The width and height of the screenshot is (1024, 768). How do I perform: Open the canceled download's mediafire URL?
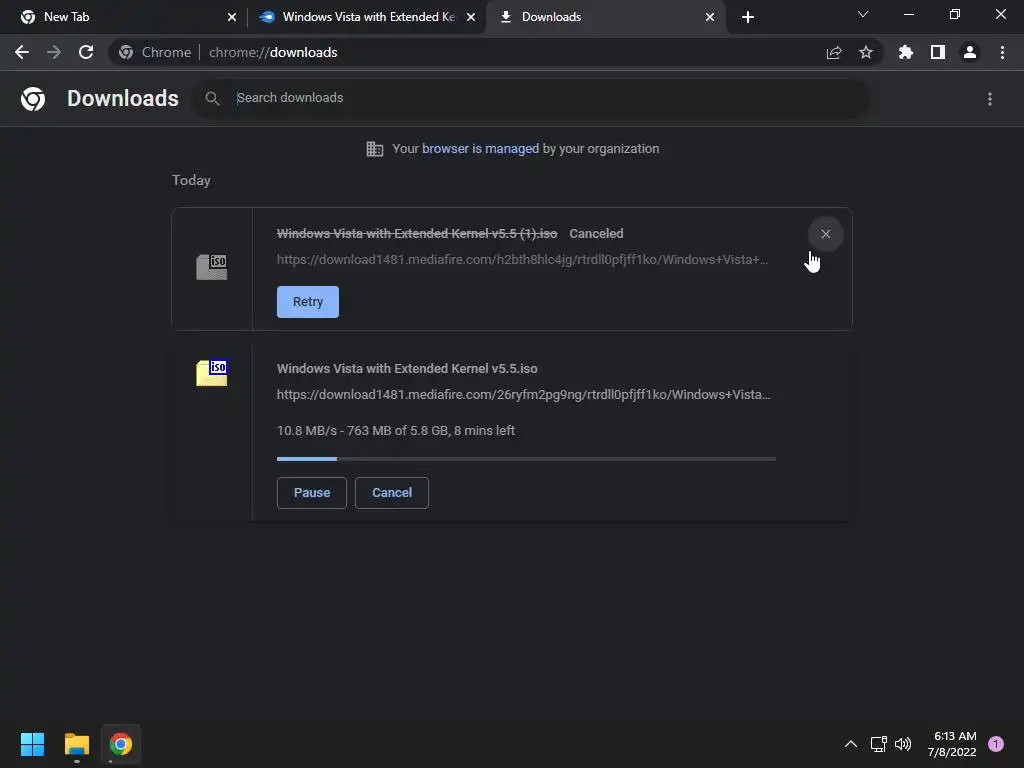pyautogui.click(x=522, y=259)
